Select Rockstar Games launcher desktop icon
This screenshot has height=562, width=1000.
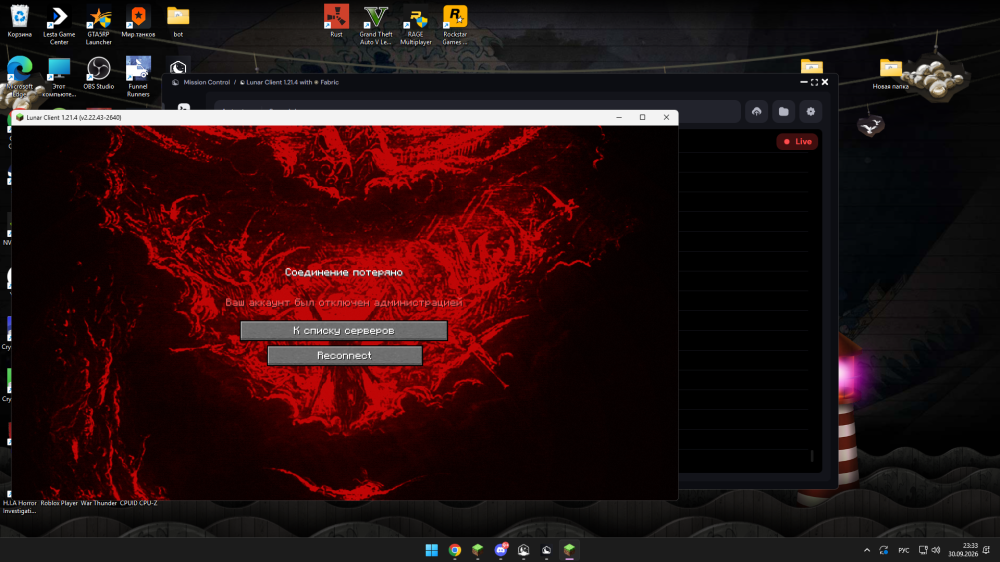pos(455,25)
